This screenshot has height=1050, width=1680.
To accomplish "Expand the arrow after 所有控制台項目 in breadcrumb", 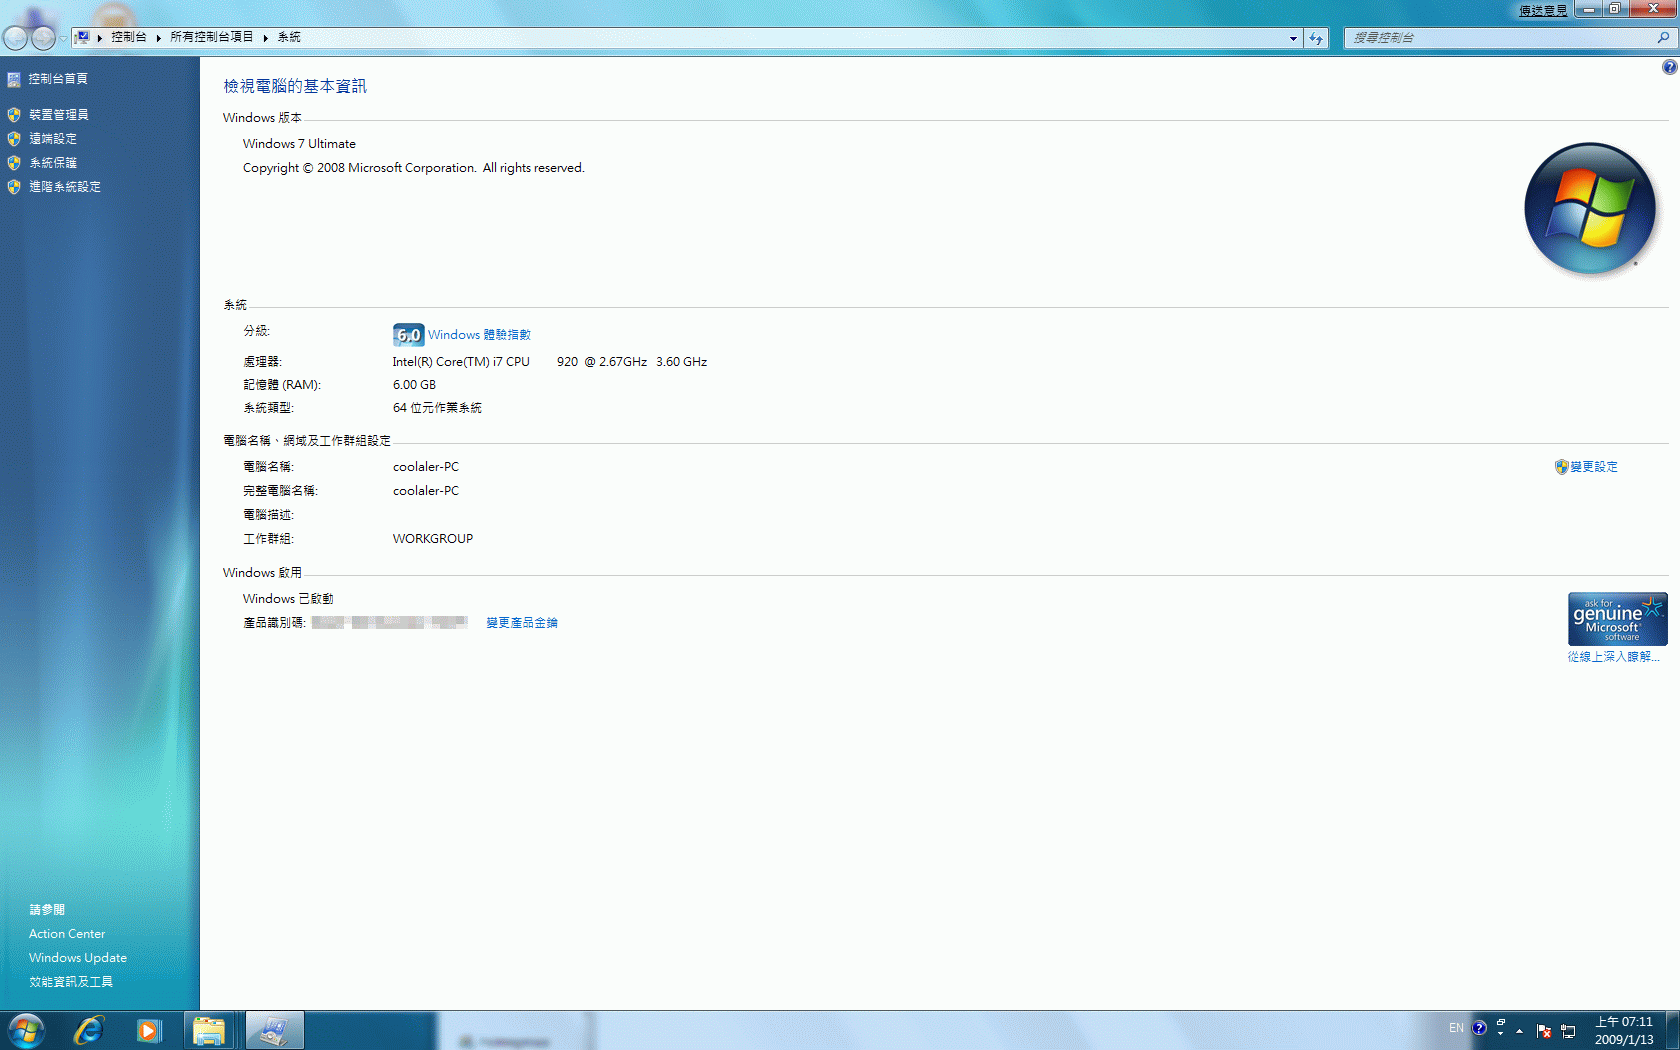I will 266,38.
